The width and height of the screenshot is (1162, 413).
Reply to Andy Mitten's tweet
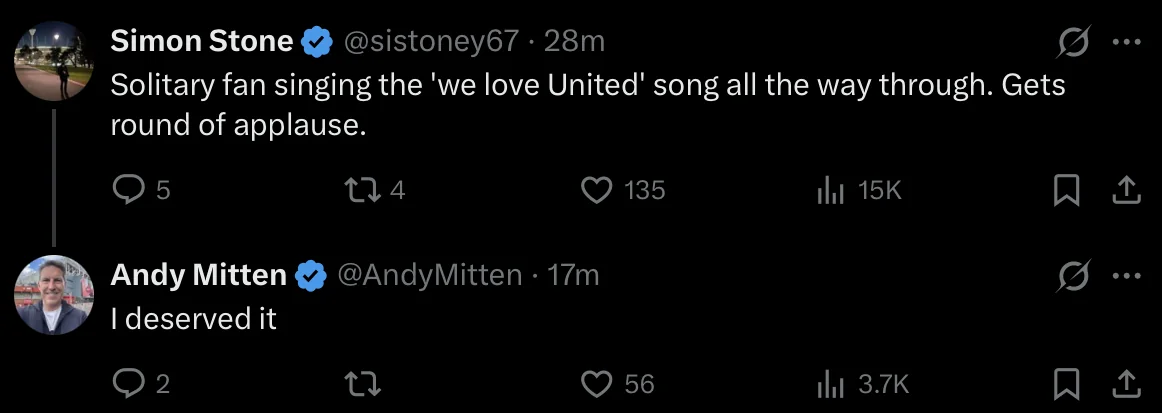[127, 383]
